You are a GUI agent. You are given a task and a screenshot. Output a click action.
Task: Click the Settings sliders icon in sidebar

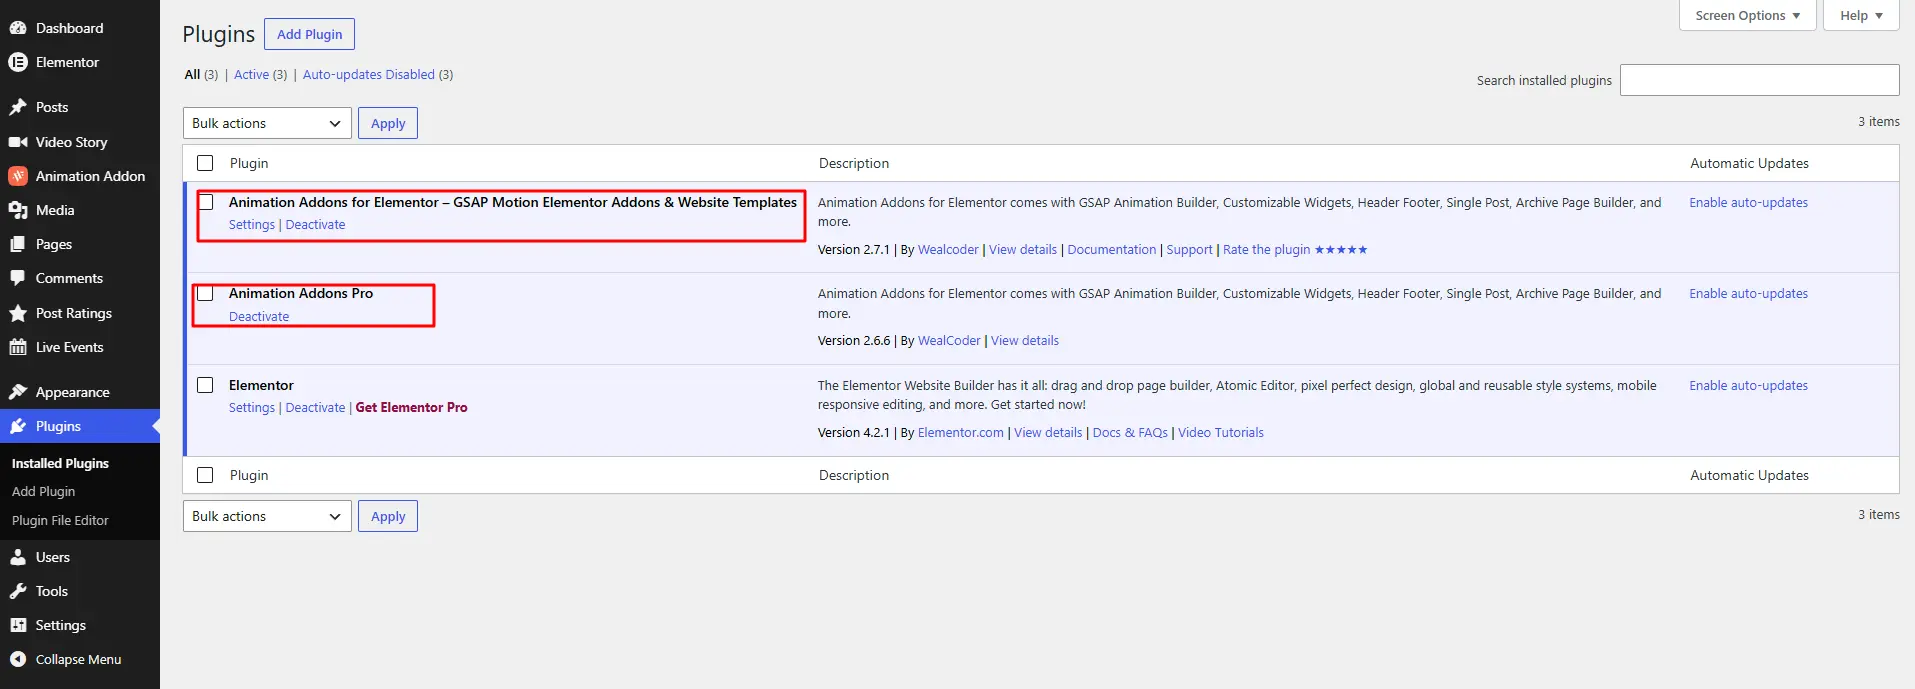(x=18, y=625)
